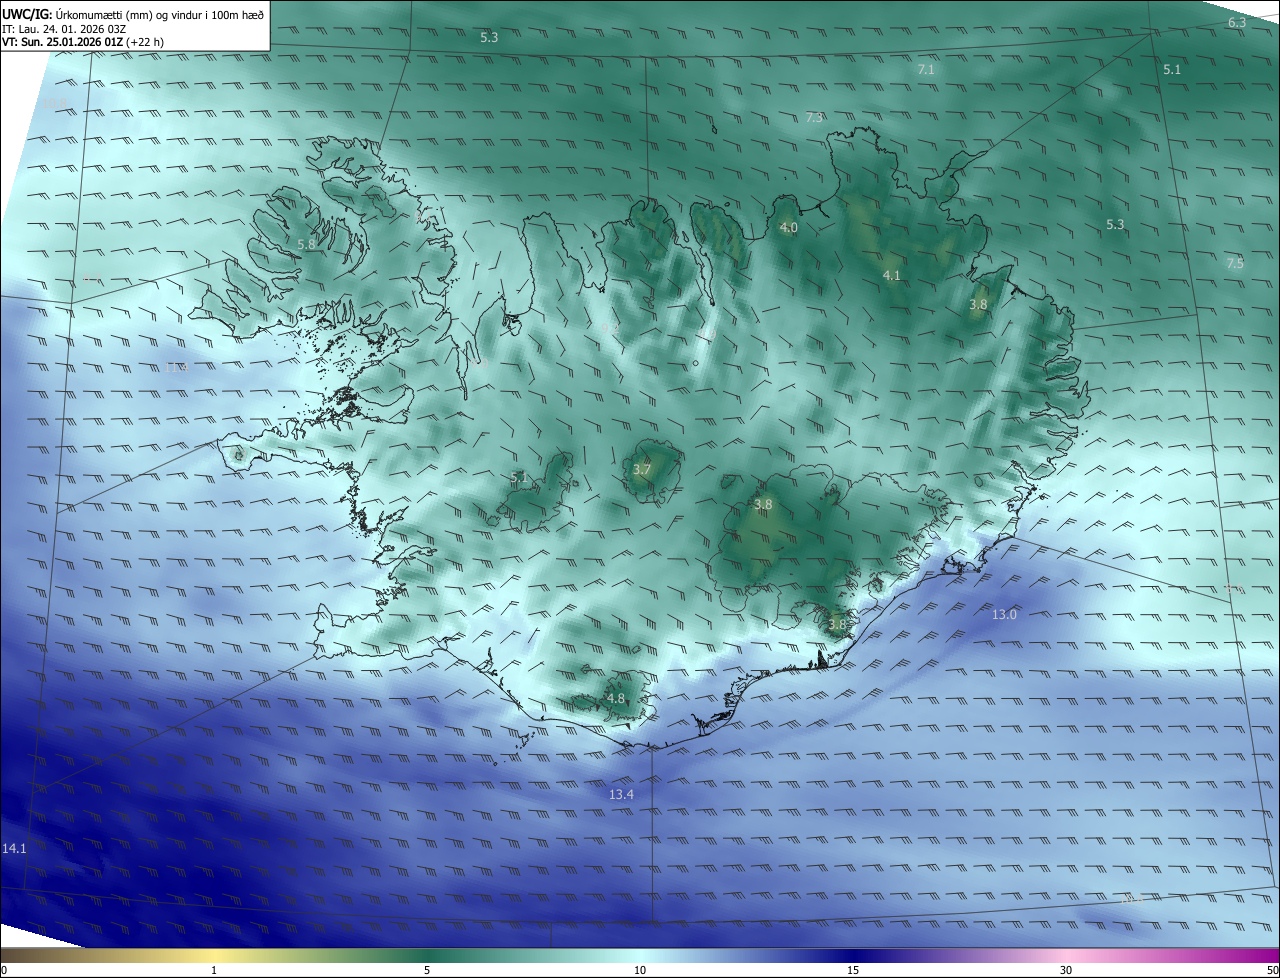
Task: Click the '15' tick on the color scale
Action: (853, 970)
